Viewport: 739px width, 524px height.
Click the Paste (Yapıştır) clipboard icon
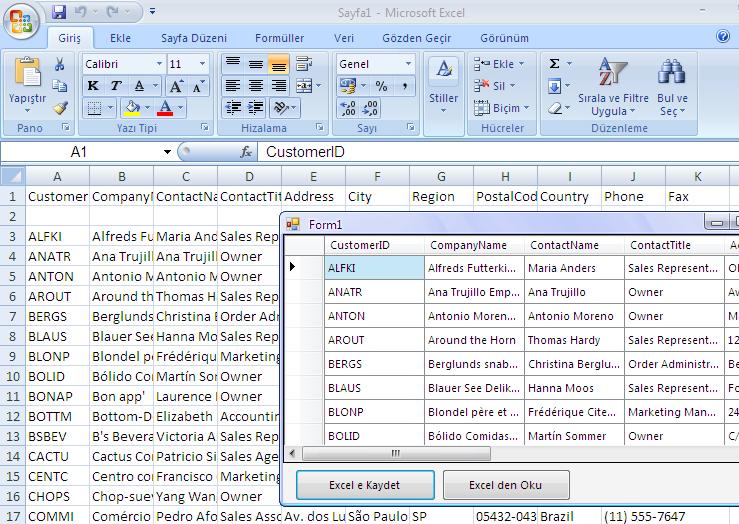[28, 73]
